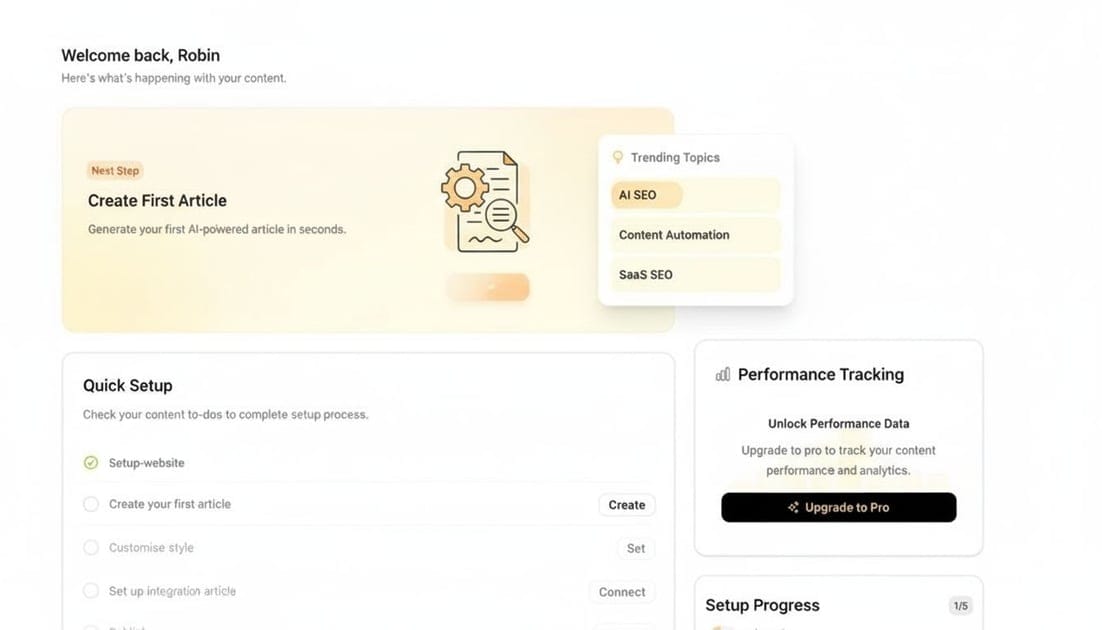Click Connect for Set up integration article
This screenshot has width=1102, height=630.
pyautogui.click(x=621, y=592)
